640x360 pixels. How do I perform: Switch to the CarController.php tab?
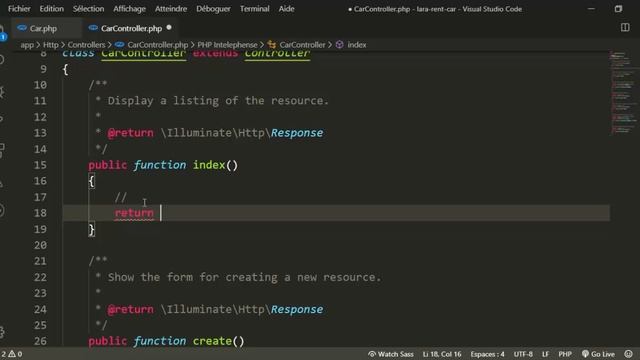click(131, 28)
